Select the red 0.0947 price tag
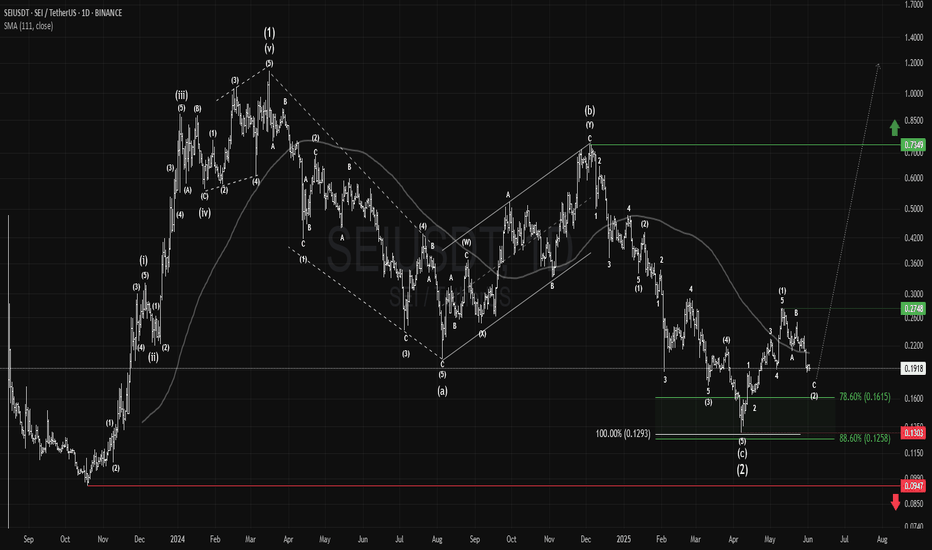The width and height of the screenshot is (932, 550). (x=914, y=486)
